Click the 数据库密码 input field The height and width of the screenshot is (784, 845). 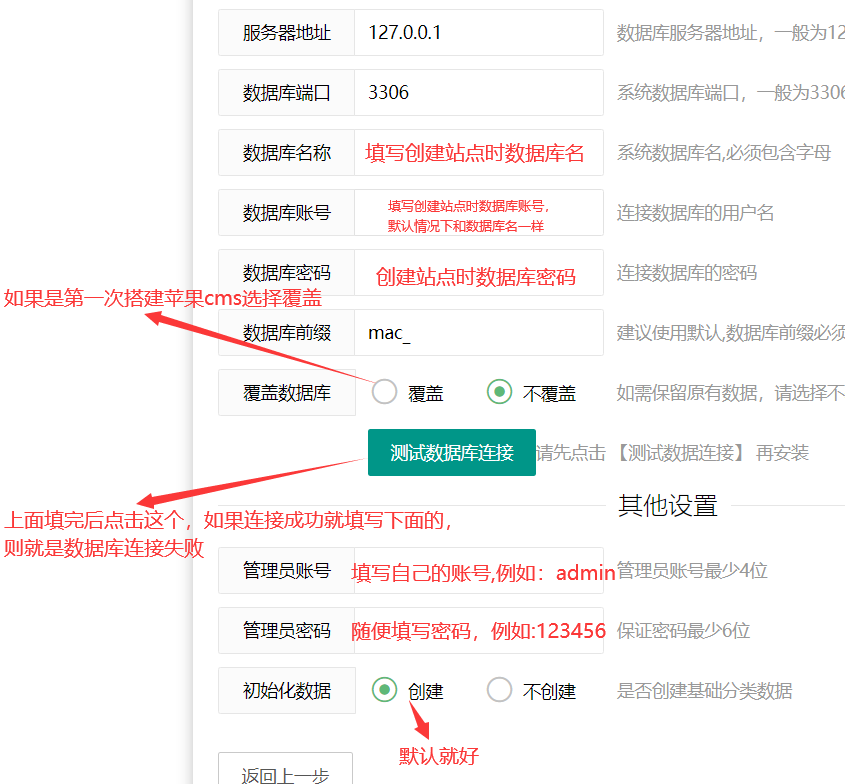coord(478,273)
